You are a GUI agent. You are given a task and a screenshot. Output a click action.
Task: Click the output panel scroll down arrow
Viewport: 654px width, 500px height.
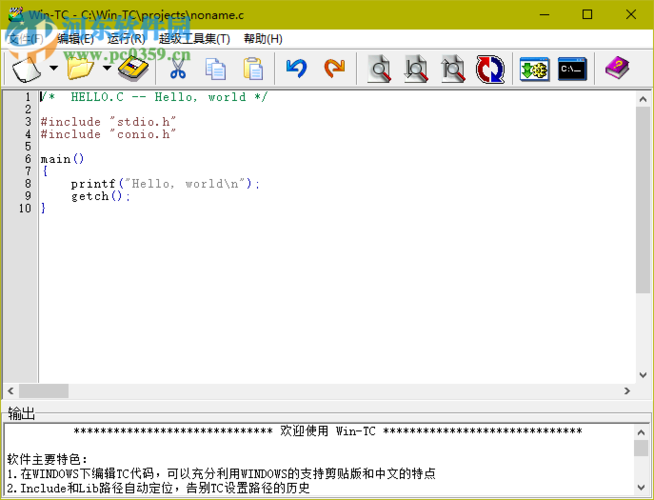pyautogui.click(x=641, y=487)
